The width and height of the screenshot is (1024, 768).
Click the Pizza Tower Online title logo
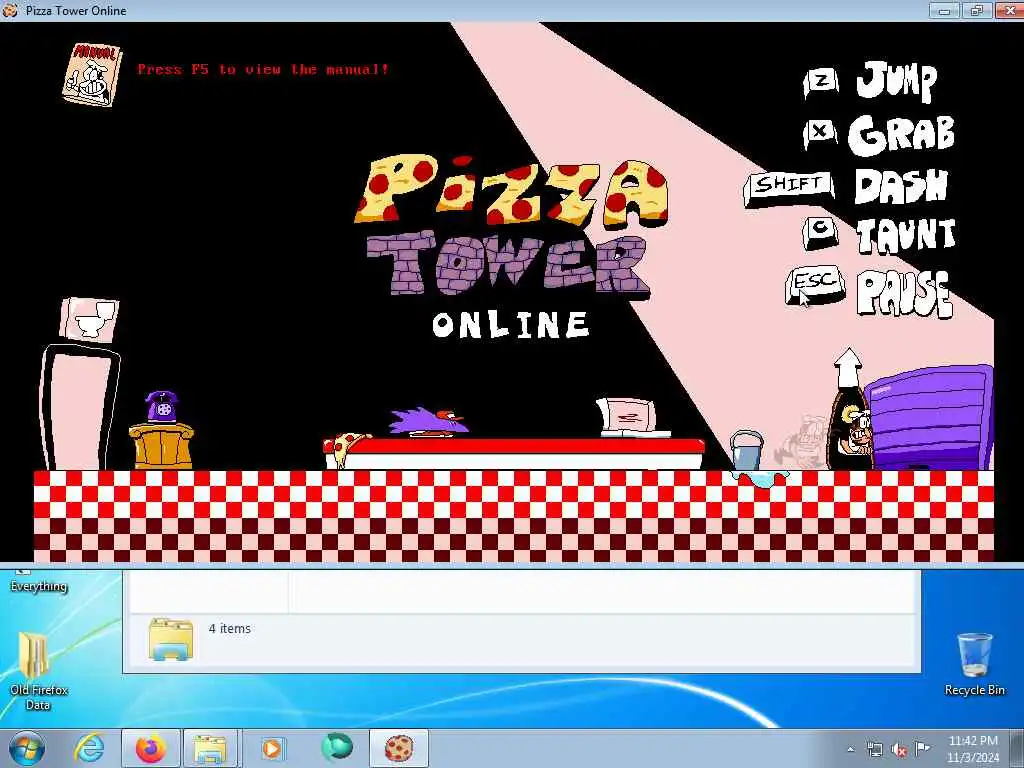[x=513, y=246]
